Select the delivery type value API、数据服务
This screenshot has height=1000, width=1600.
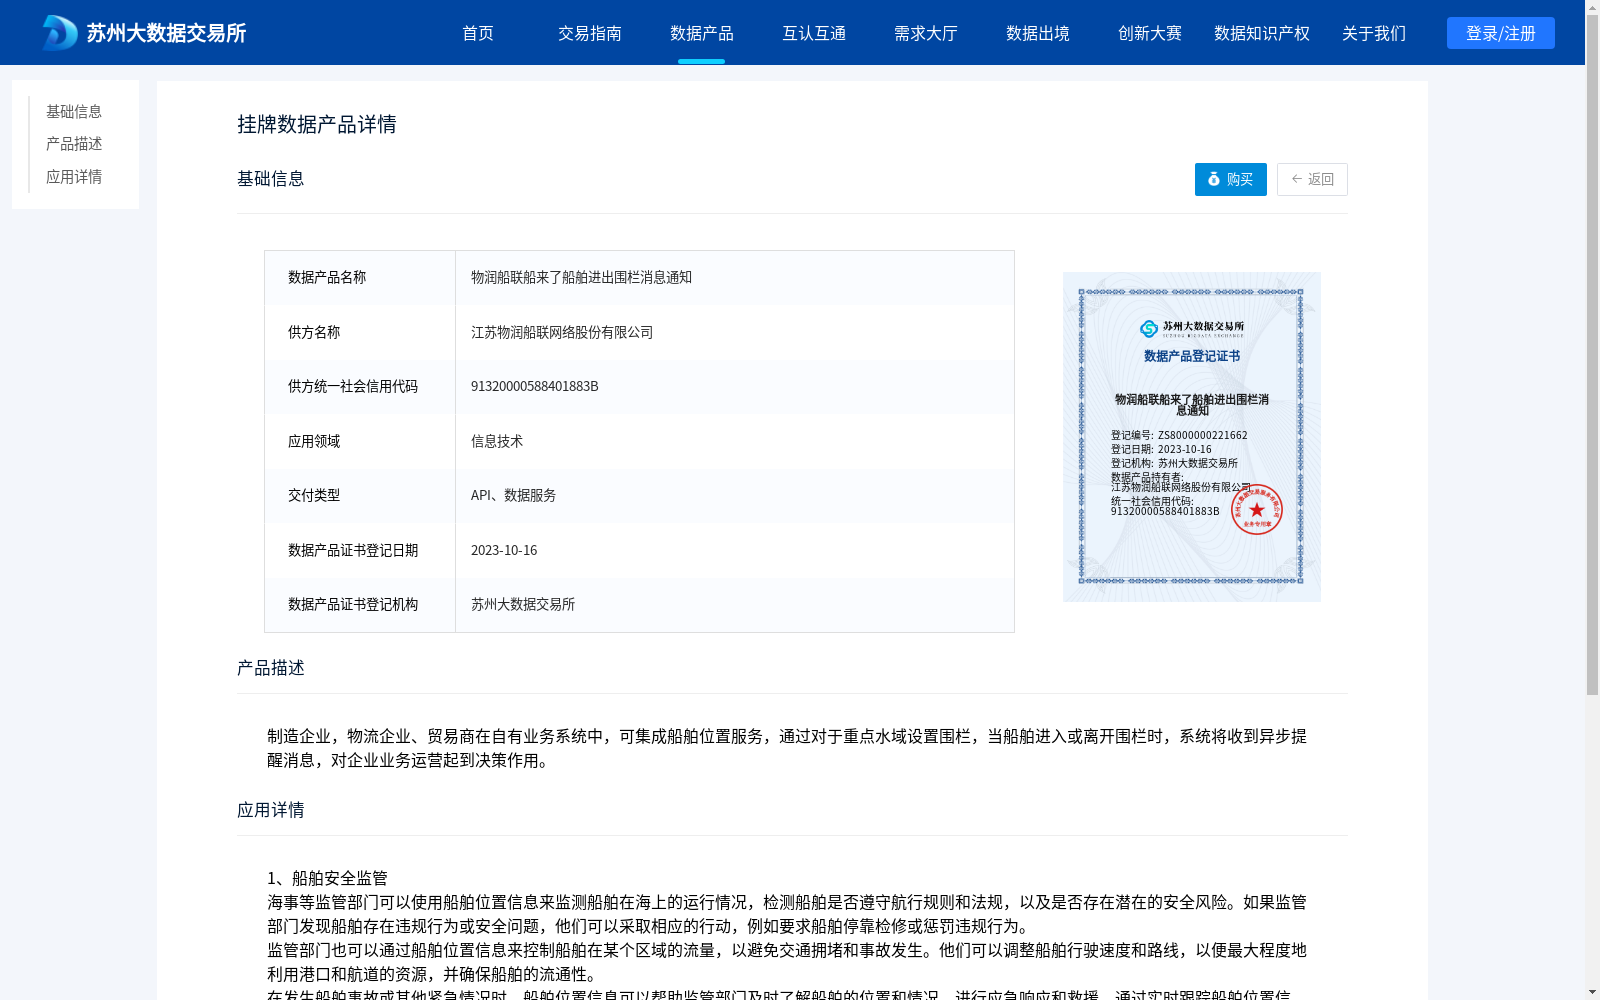click(513, 495)
